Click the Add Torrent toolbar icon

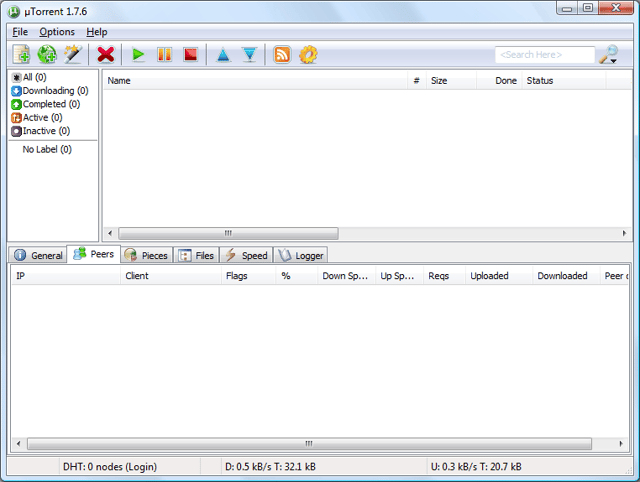coord(21,54)
